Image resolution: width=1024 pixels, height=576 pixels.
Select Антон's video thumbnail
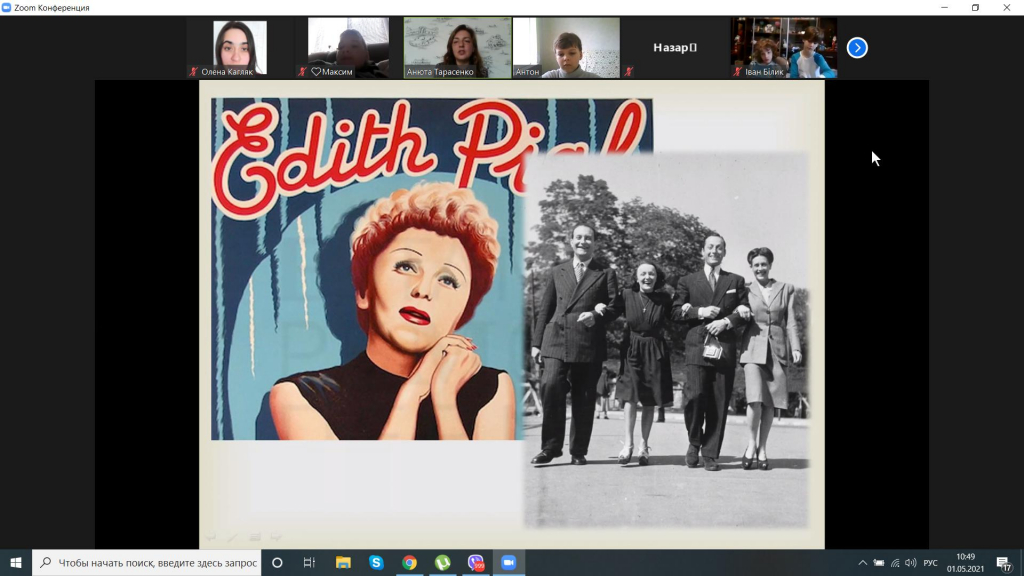click(x=566, y=48)
